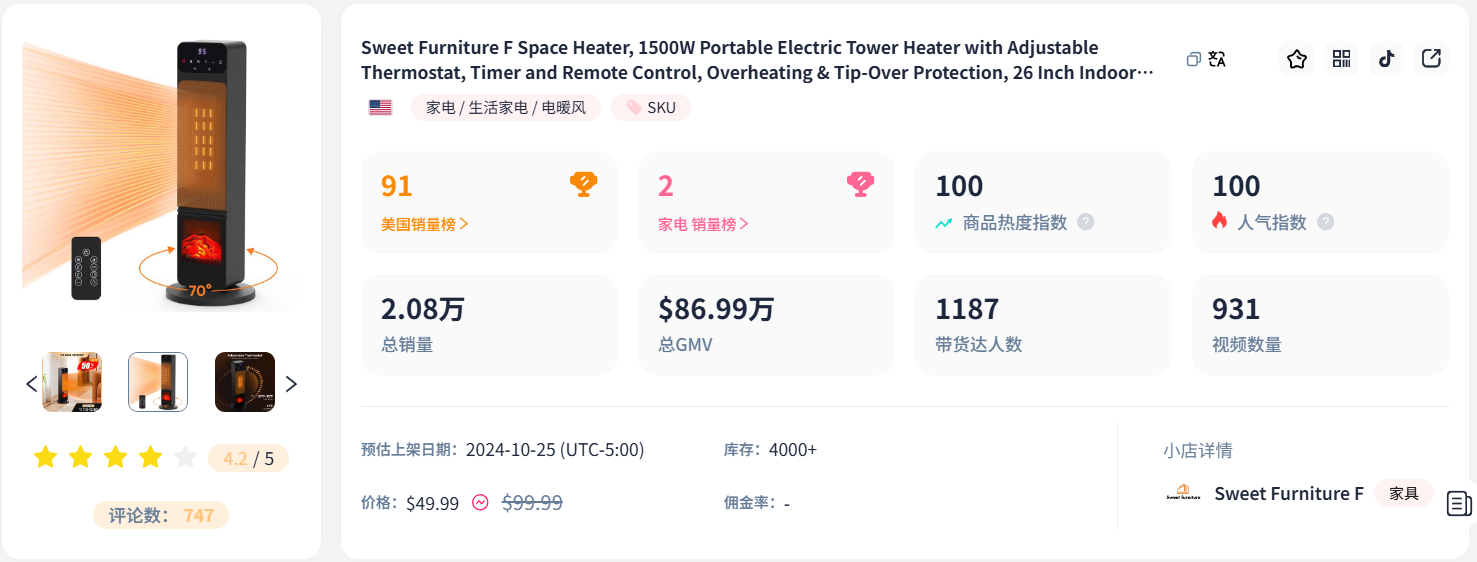Open Sweet Furniture F shop details
This screenshot has height=562, width=1477.
[1288, 493]
